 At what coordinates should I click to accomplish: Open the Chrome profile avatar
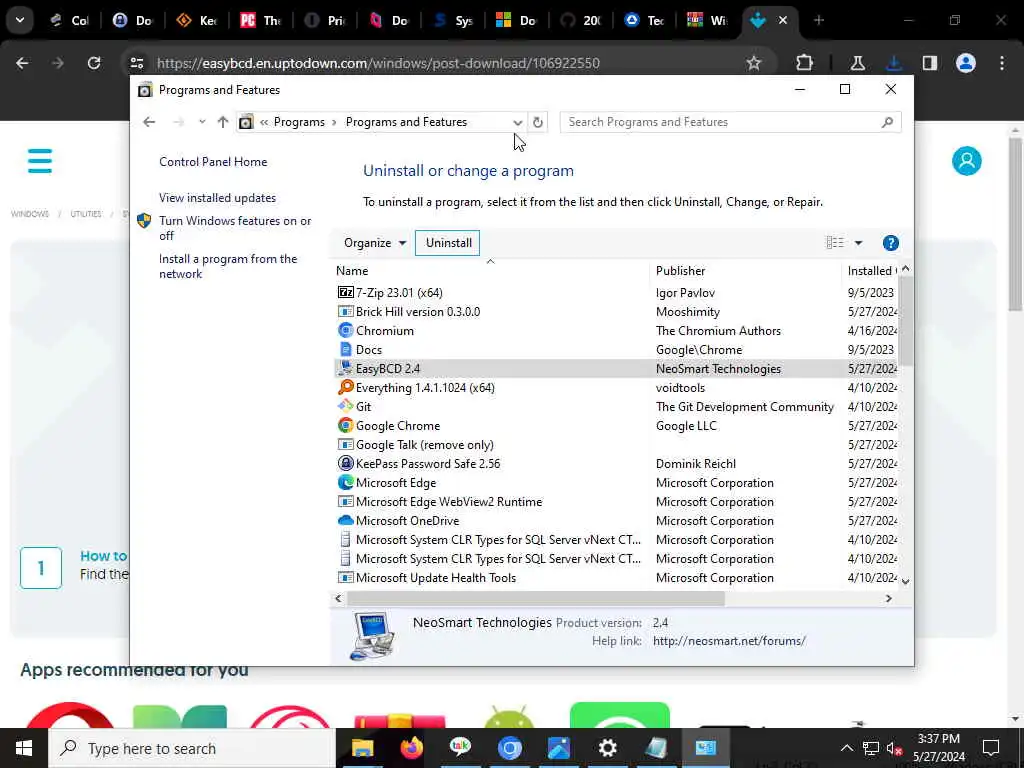[966, 63]
